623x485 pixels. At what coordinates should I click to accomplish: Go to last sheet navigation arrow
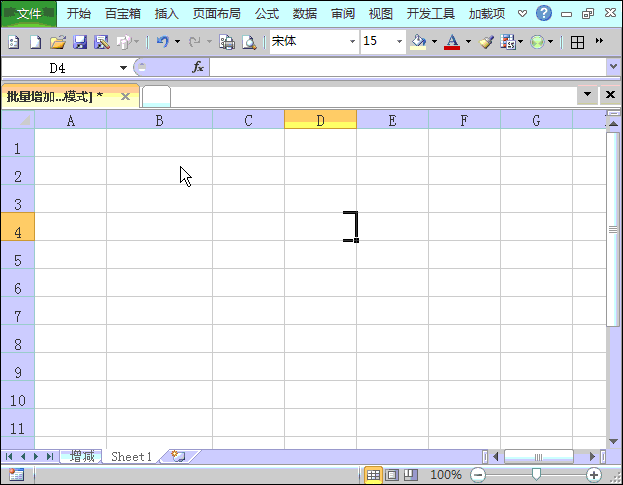pos(50,457)
